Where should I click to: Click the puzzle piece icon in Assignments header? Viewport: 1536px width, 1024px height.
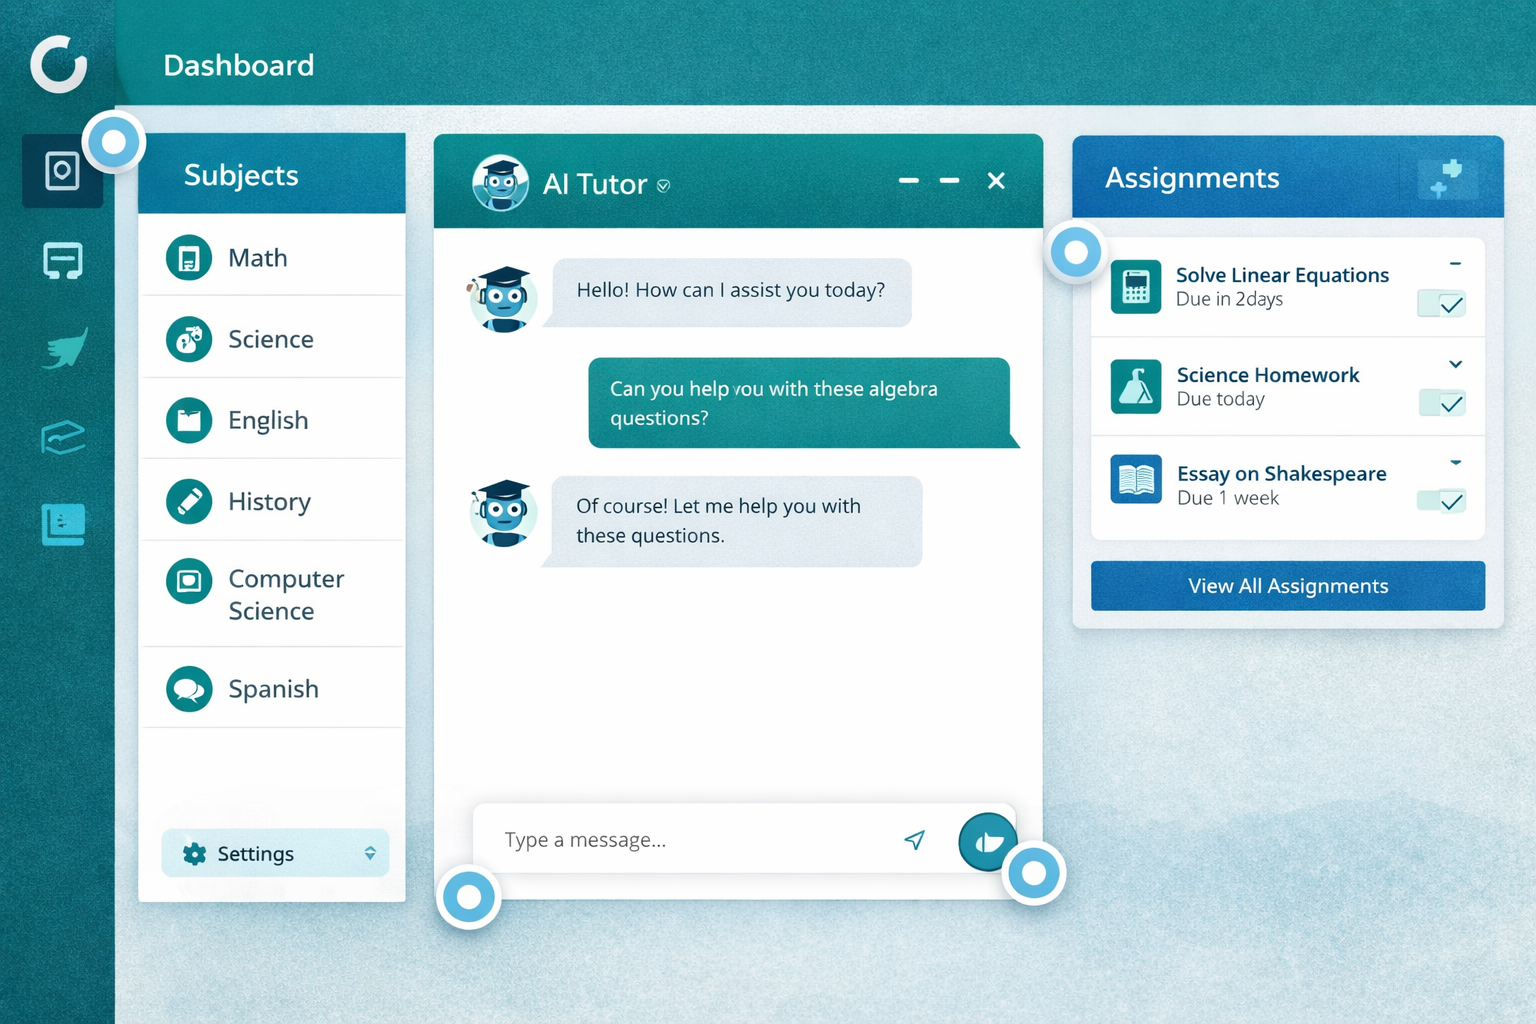coord(1446,178)
